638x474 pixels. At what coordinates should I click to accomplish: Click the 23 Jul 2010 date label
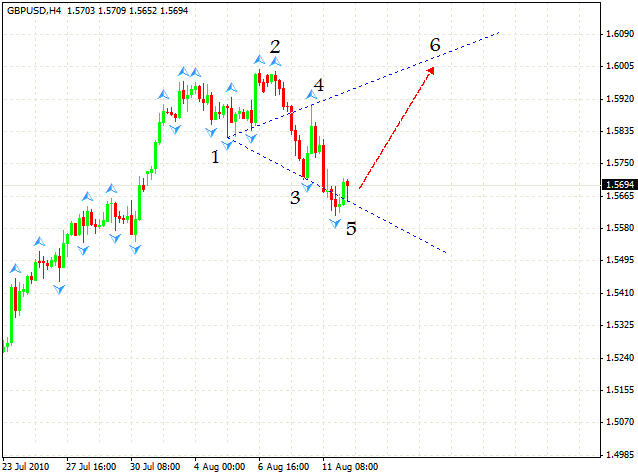26,466
